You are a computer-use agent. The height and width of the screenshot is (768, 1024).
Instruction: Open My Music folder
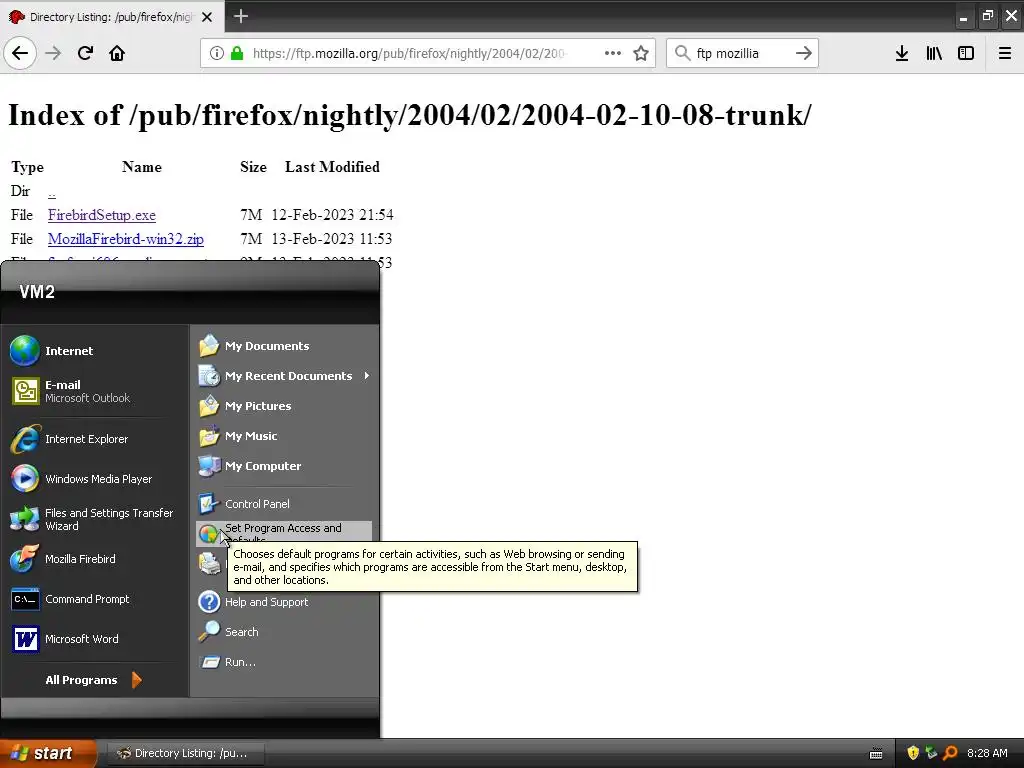[284, 436]
